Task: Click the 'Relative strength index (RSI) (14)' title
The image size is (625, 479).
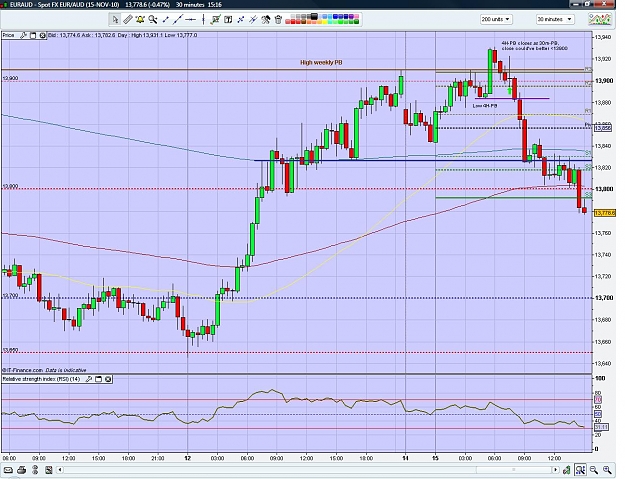Action: click(x=41, y=379)
